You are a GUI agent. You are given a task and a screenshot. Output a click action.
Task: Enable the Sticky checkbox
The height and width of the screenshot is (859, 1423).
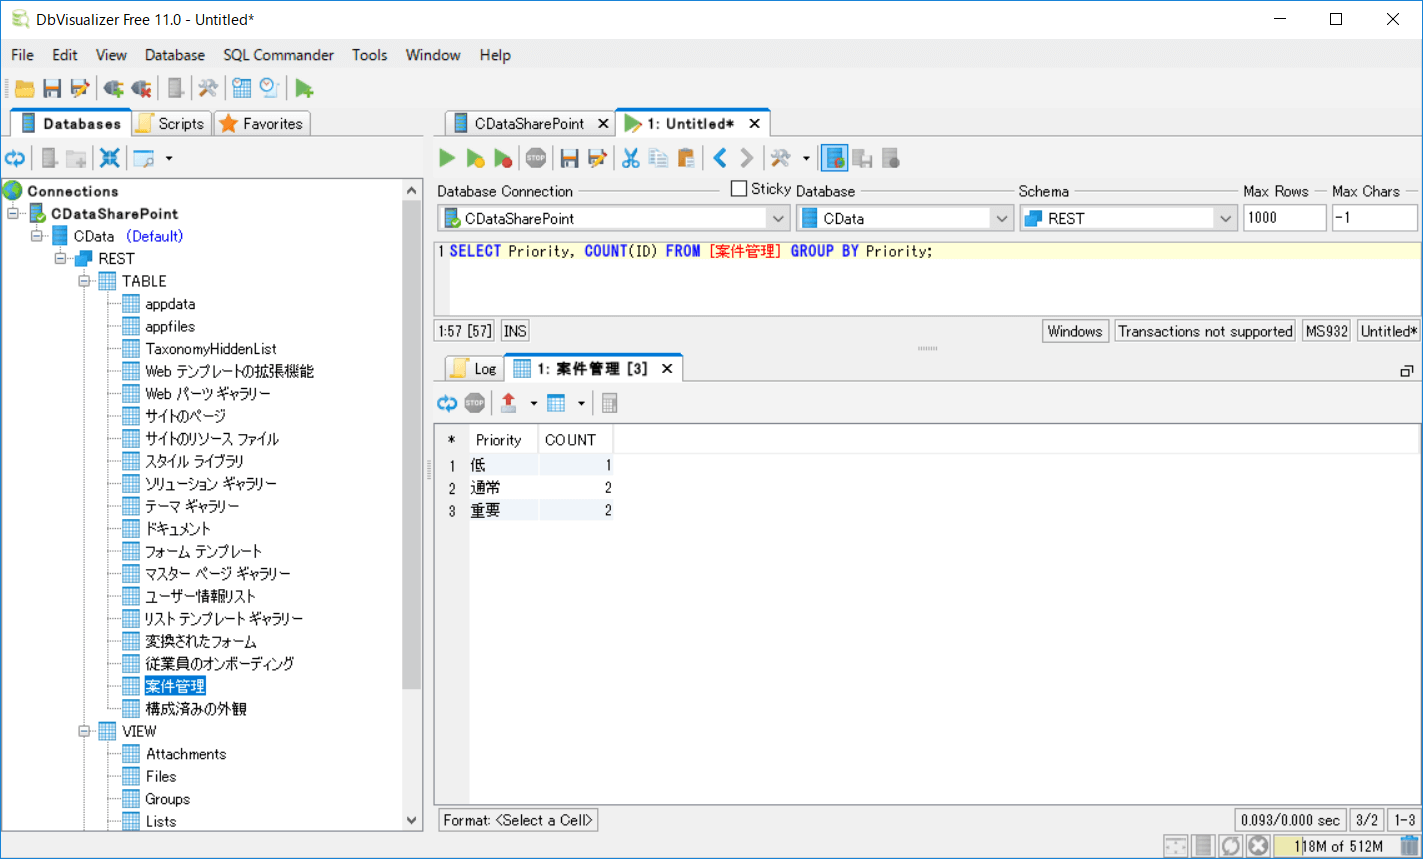(739, 189)
